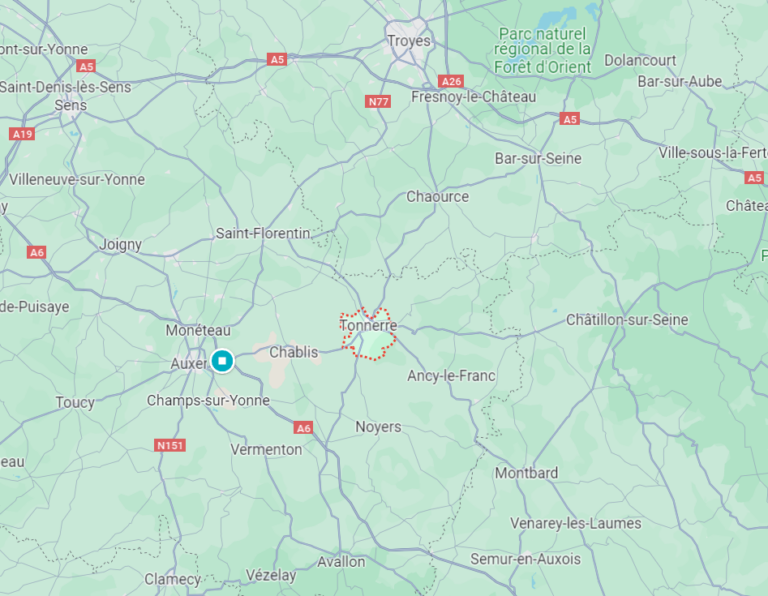Click the N77 road shield
This screenshot has width=768, height=596.
click(378, 102)
